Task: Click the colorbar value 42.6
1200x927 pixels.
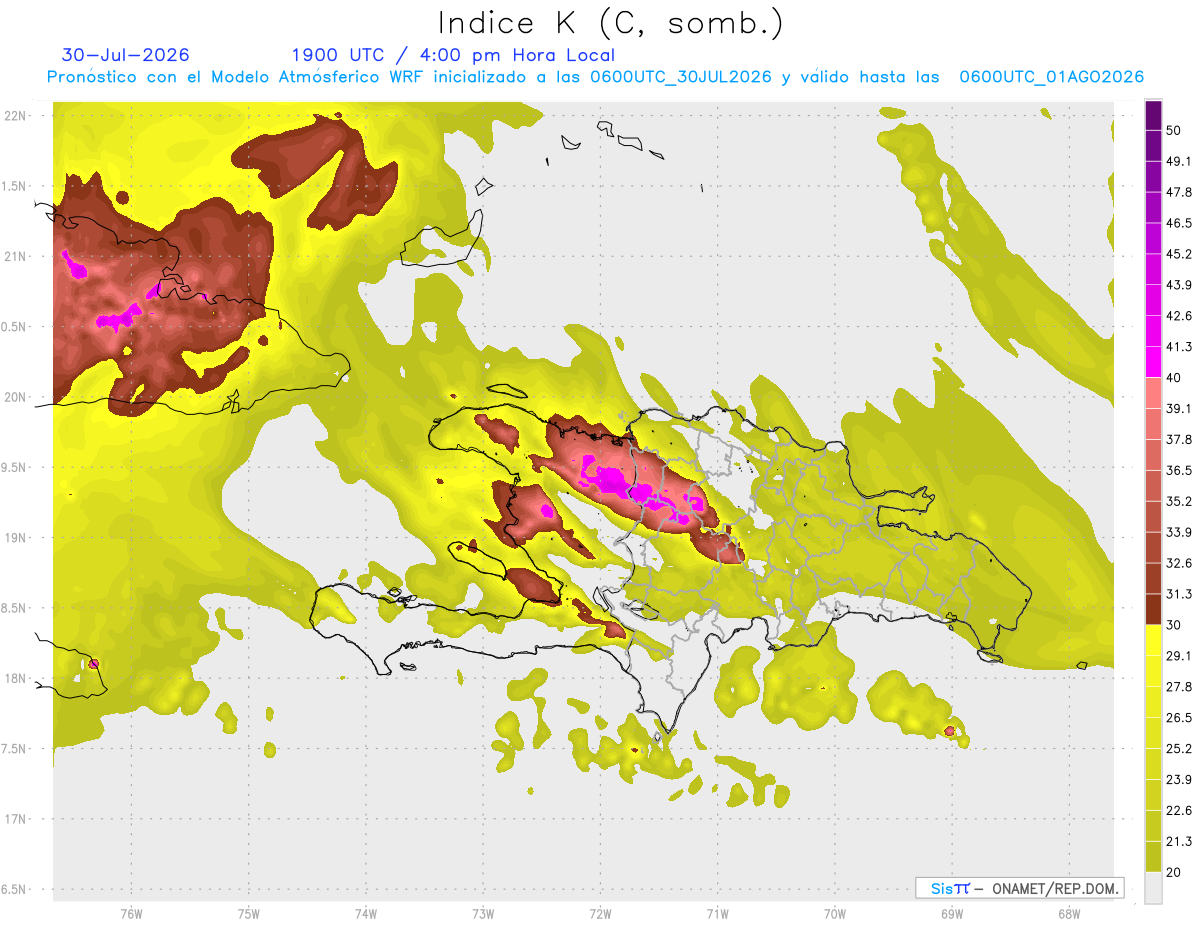Action: click(1178, 316)
